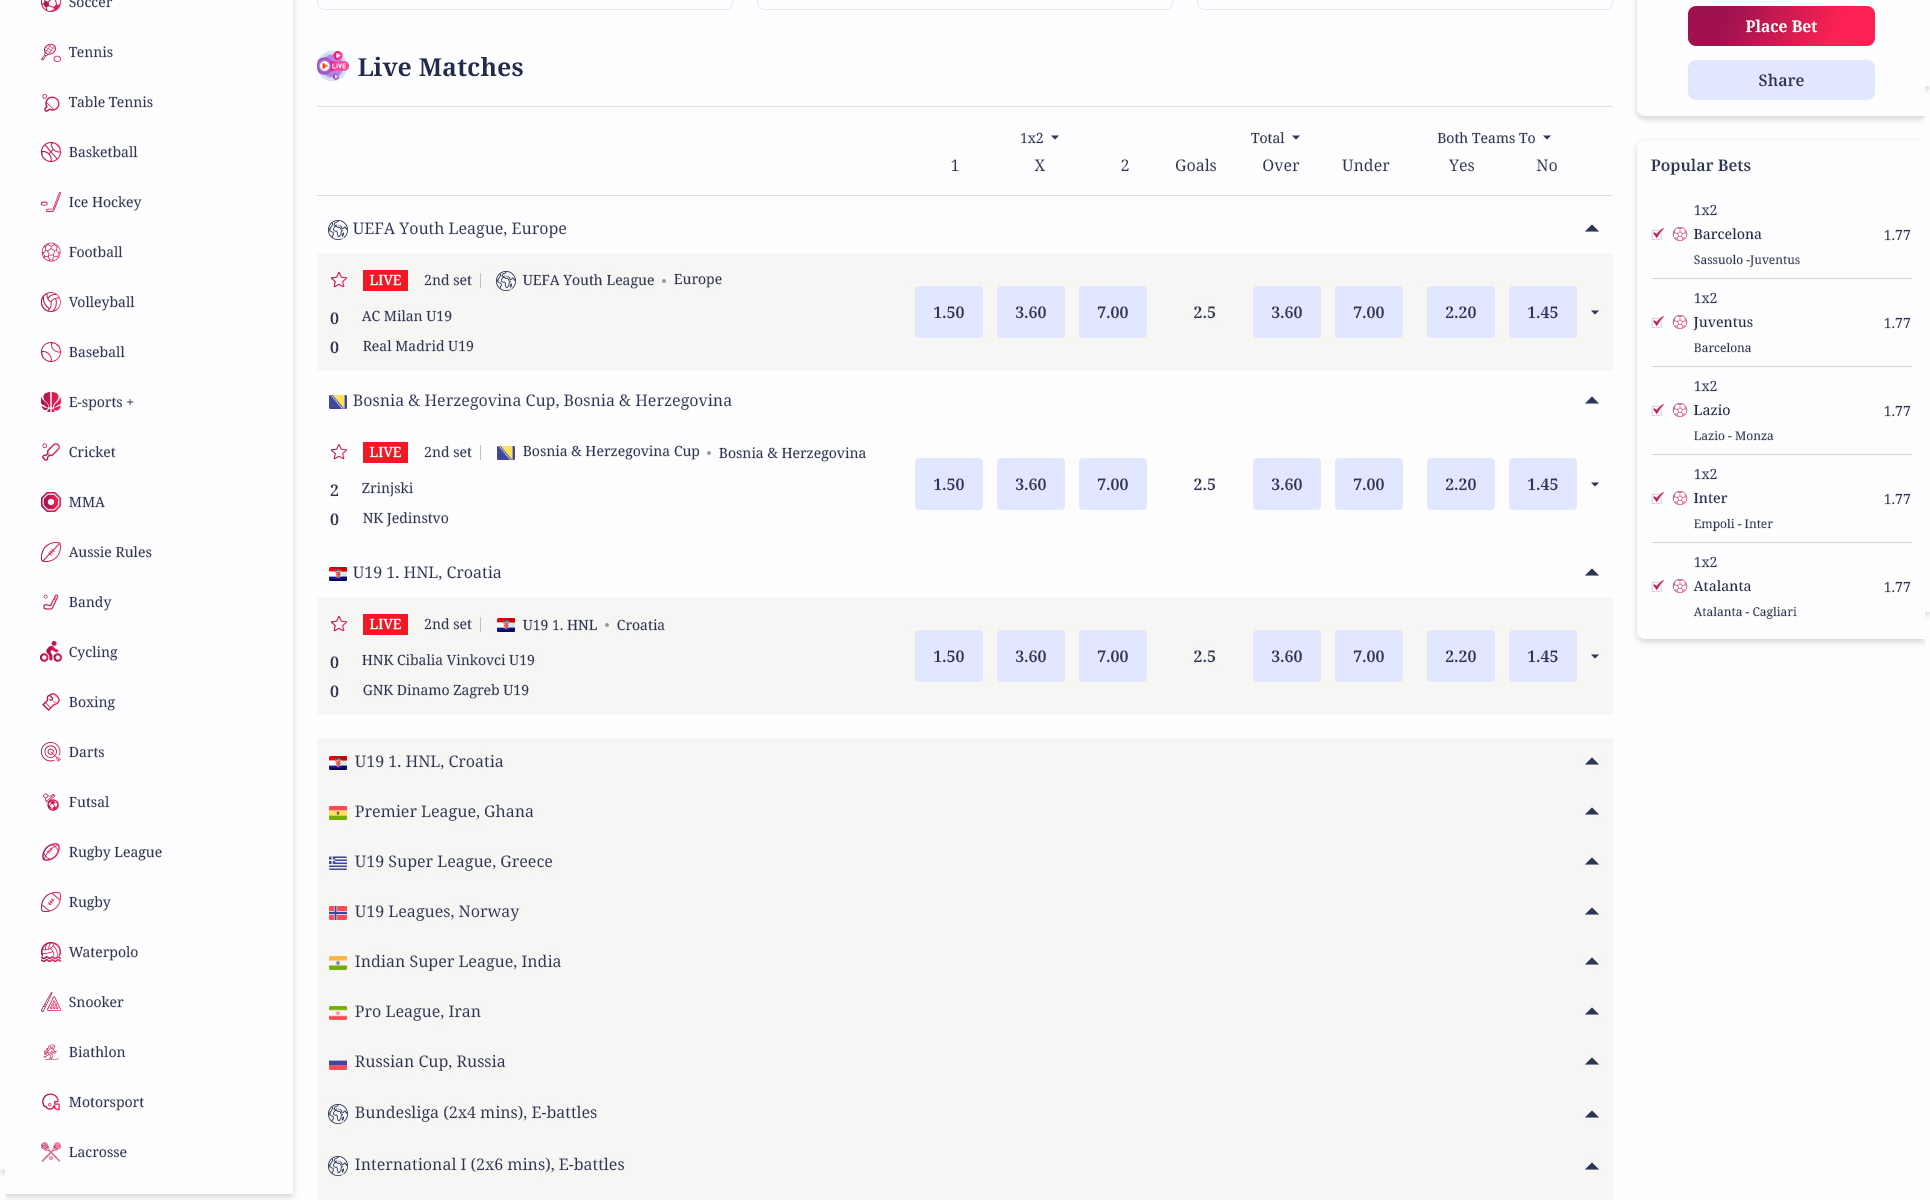
Task: Expand more markets for HNK Cibalia match
Action: (x=1595, y=657)
